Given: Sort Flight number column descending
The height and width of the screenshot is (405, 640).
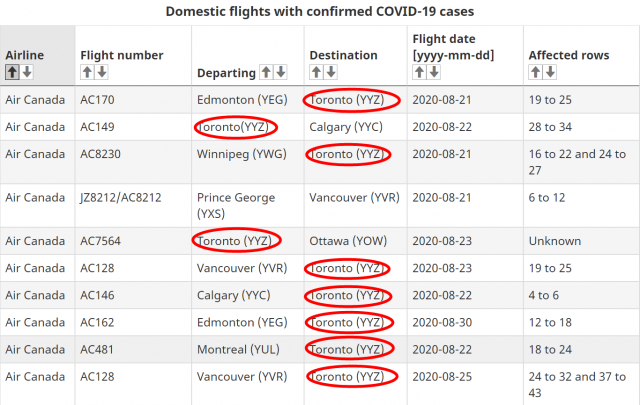Looking at the screenshot, I should 102,72.
